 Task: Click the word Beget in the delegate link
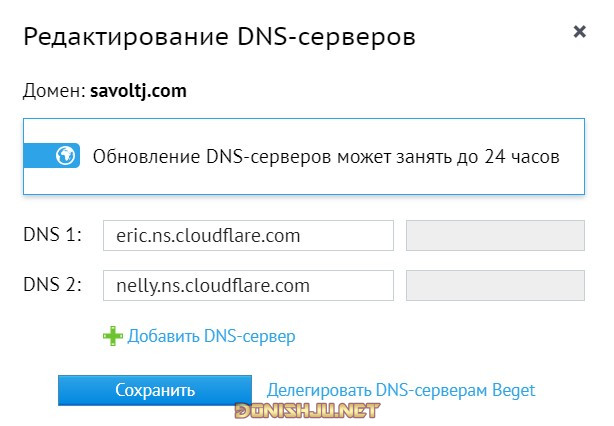click(513, 390)
